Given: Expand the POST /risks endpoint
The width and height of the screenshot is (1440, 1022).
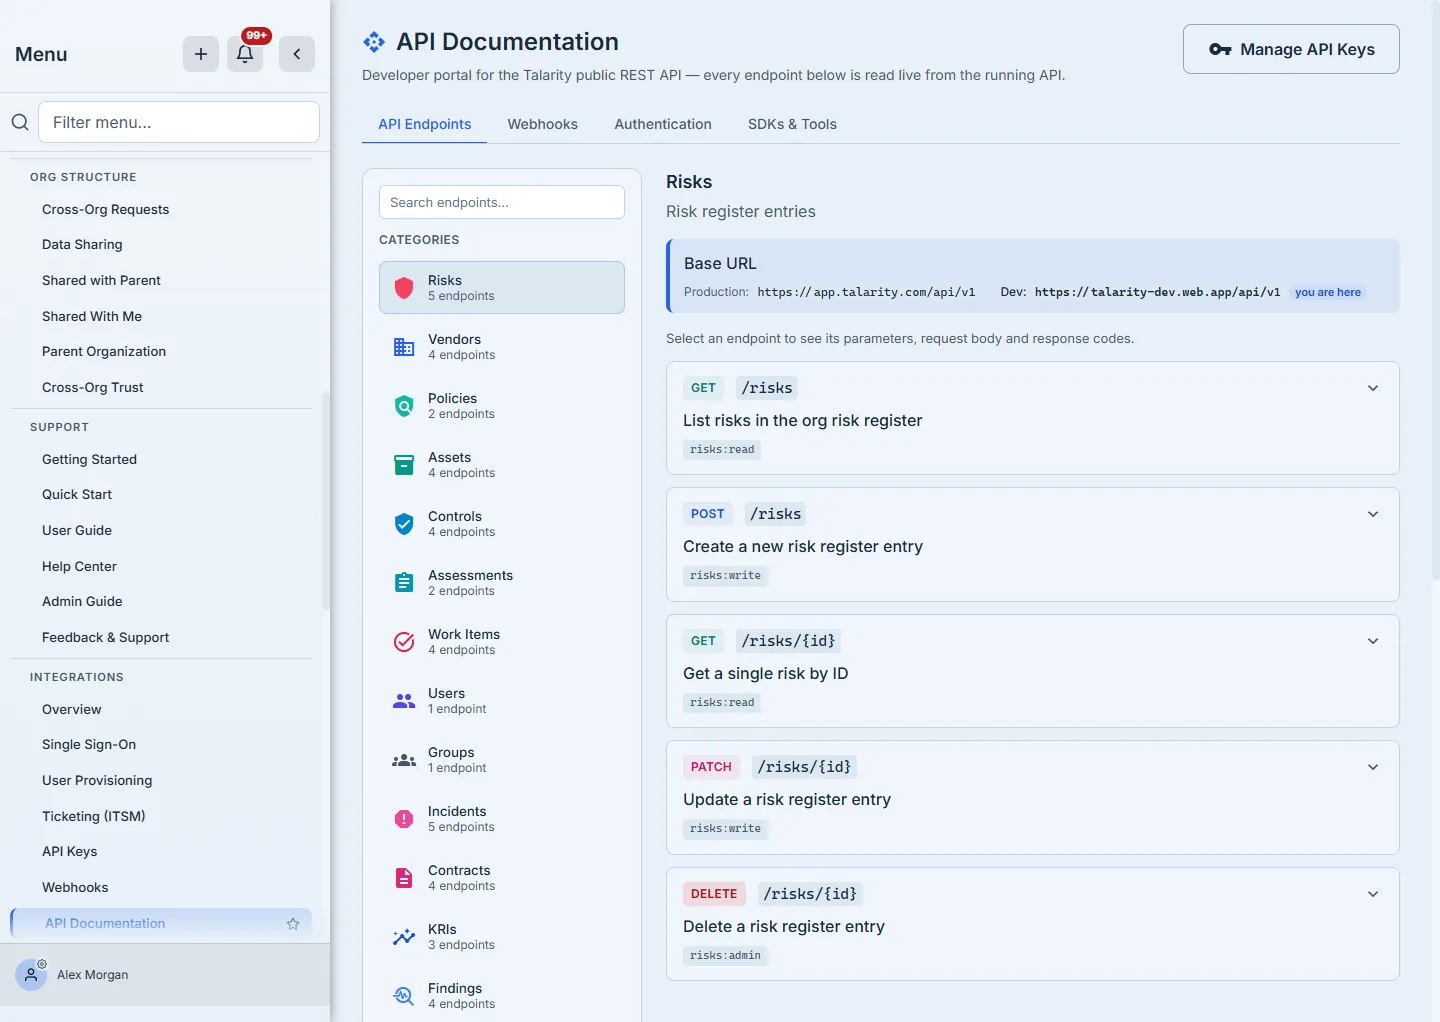Looking at the screenshot, I should coord(1373,514).
